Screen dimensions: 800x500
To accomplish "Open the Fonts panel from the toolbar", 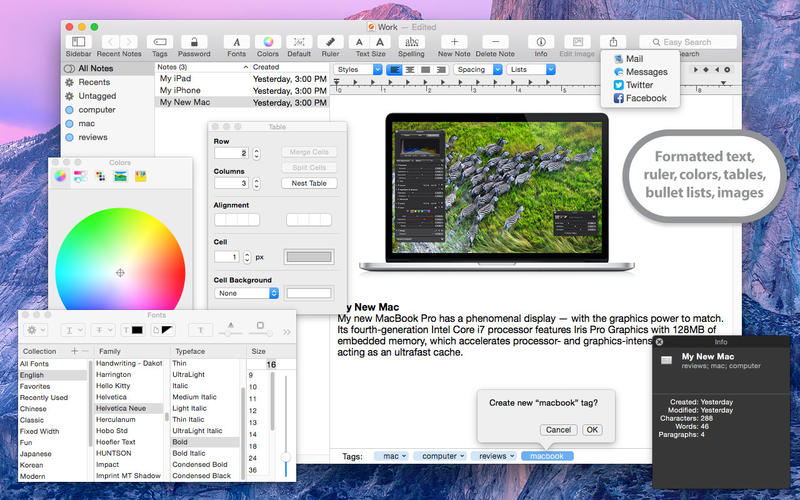I will (x=236, y=42).
